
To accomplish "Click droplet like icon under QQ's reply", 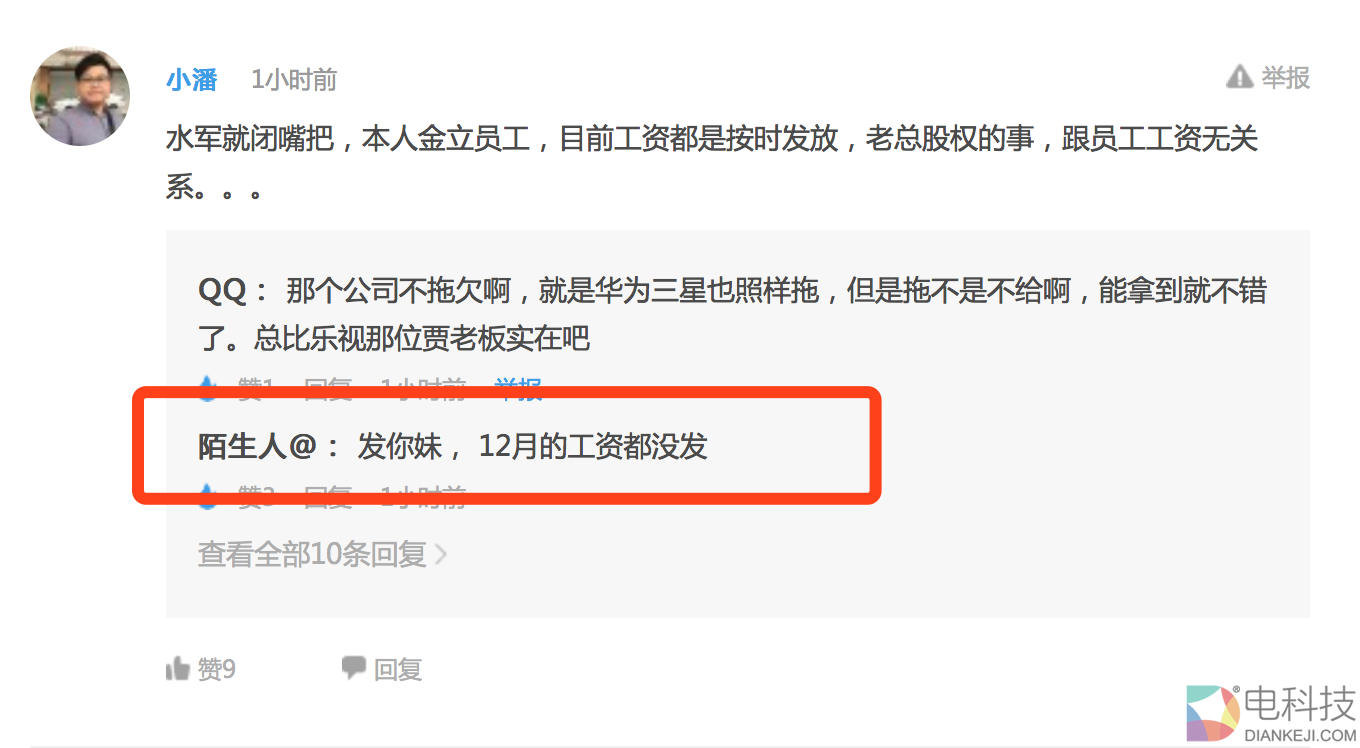I will [208, 387].
